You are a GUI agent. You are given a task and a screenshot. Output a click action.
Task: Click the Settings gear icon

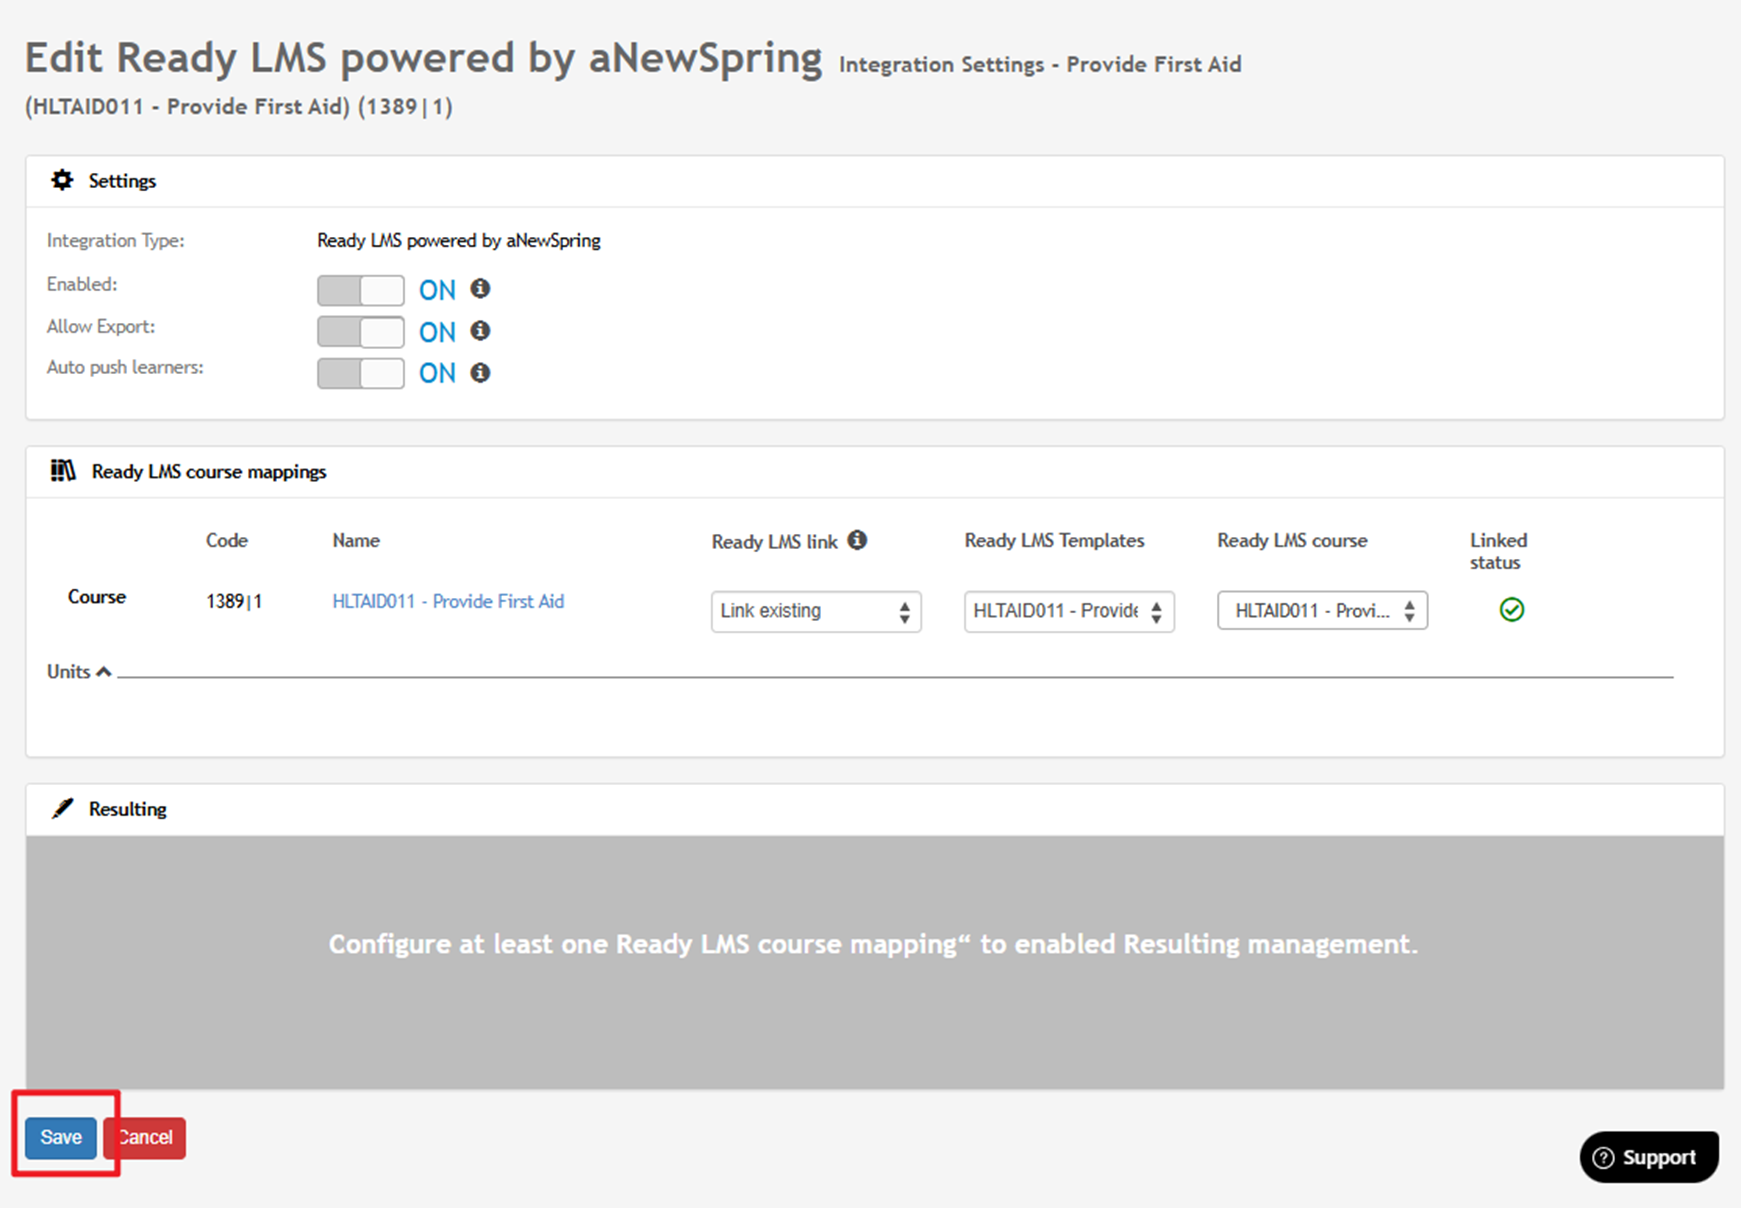coord(62,180)
